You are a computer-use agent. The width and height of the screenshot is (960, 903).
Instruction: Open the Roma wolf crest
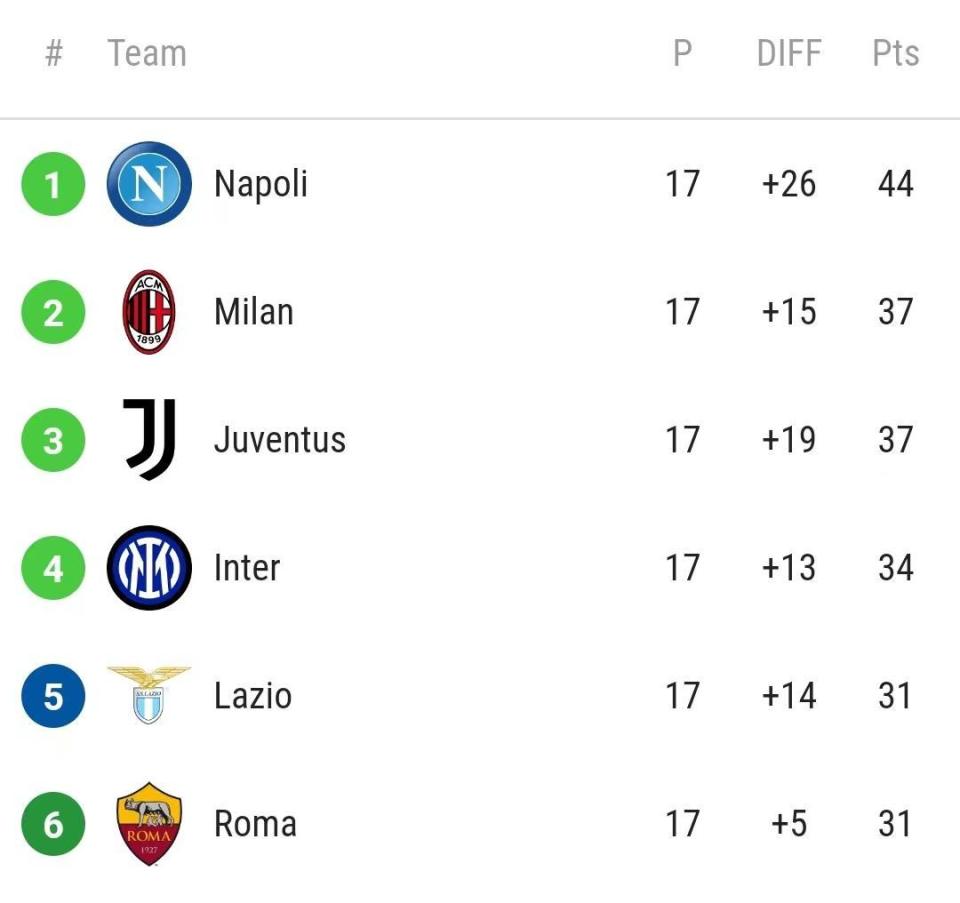tap(149, 823)
